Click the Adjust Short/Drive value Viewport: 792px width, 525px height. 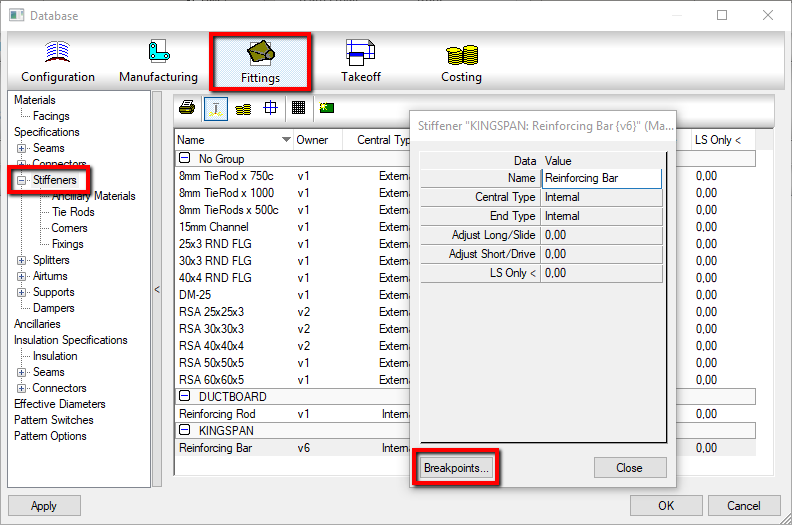(x=602, y=254)
